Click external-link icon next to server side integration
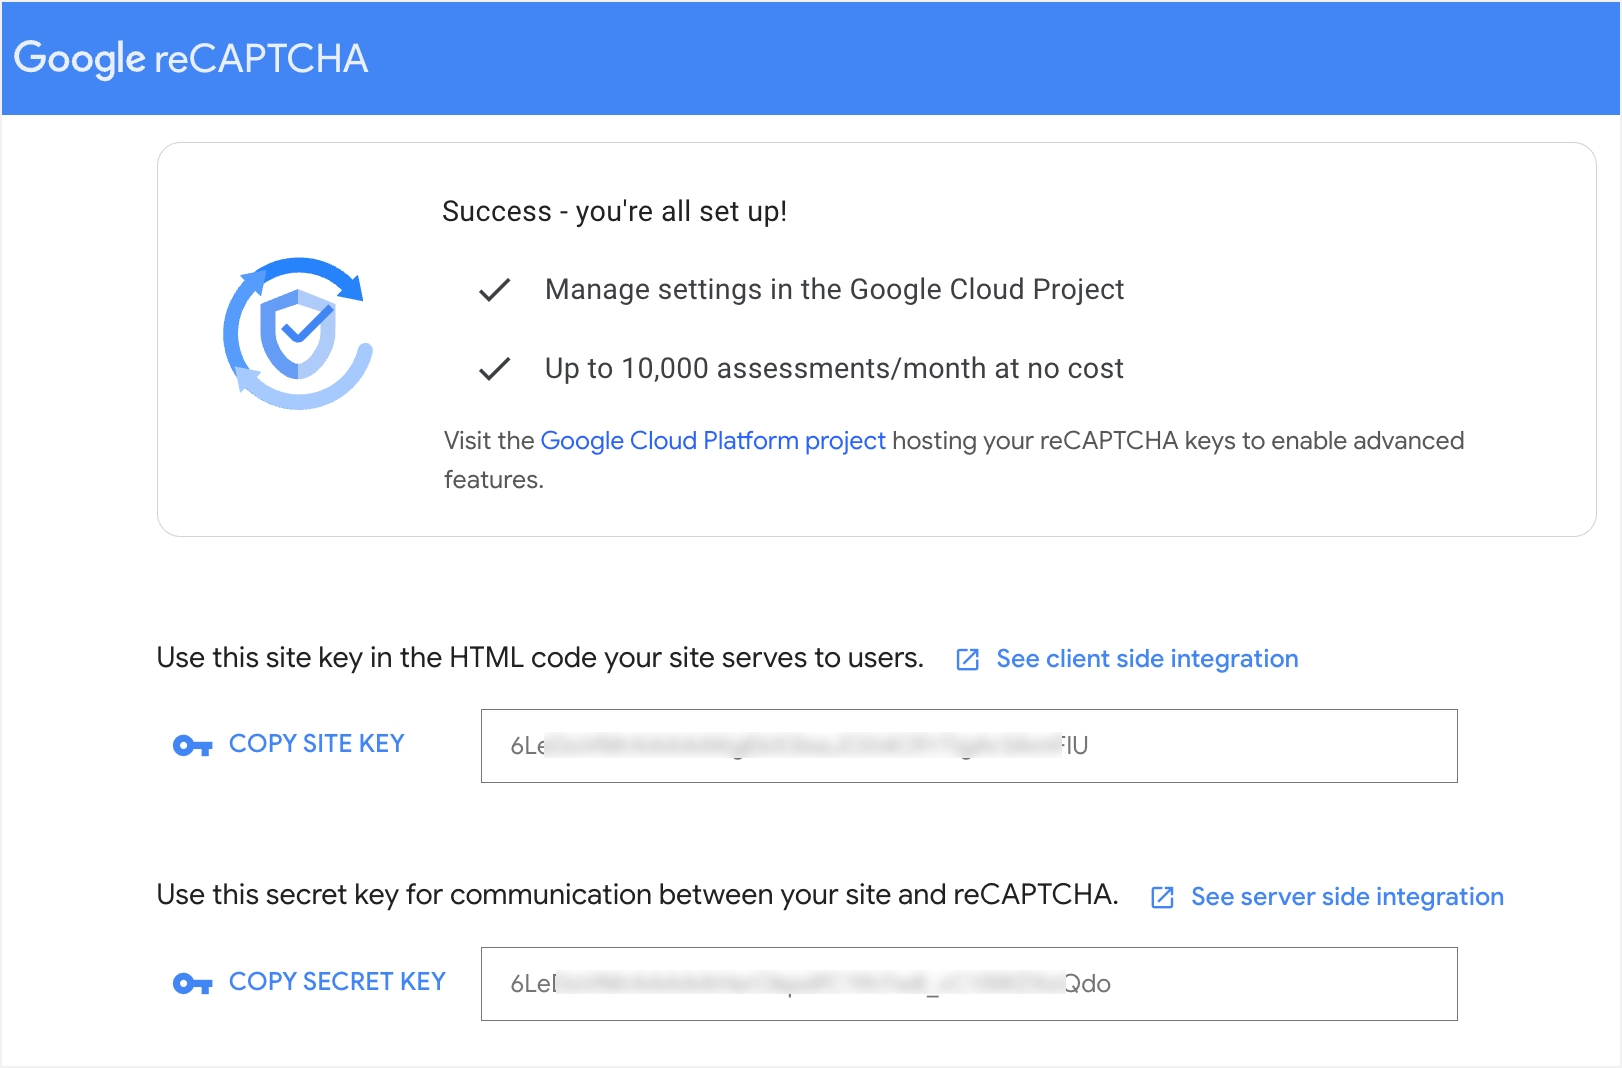The image size is (1622, 1068). (1162, 897)
